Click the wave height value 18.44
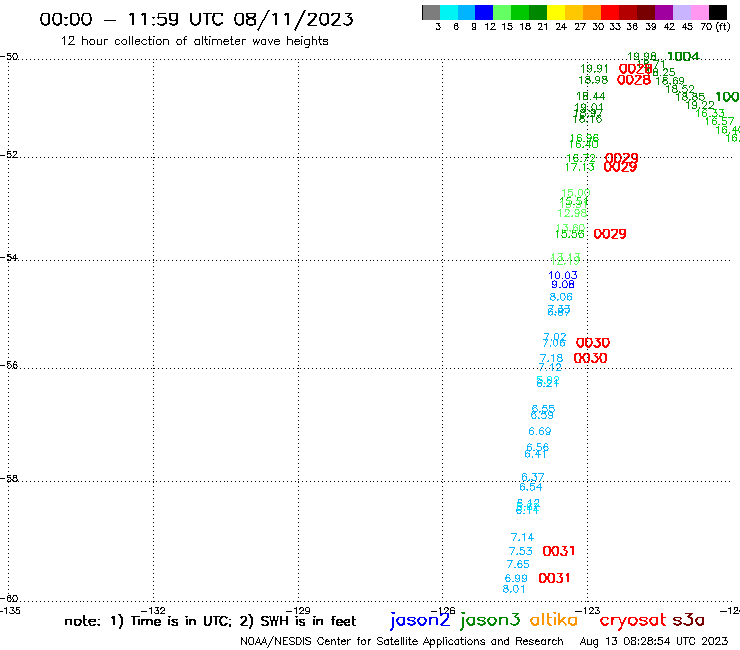740x650 pixels. pyautogui.click(x=590, y=96)
